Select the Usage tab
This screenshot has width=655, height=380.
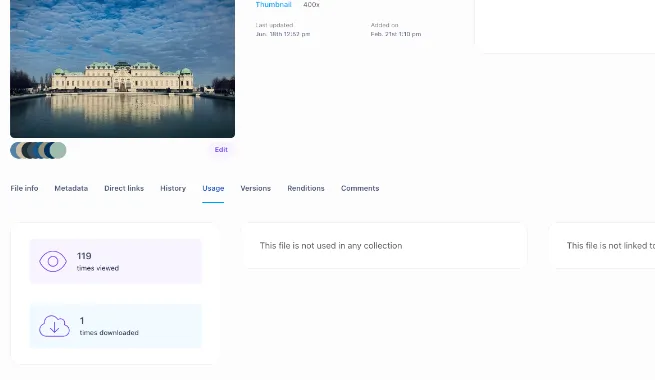(x=213, y=188)
